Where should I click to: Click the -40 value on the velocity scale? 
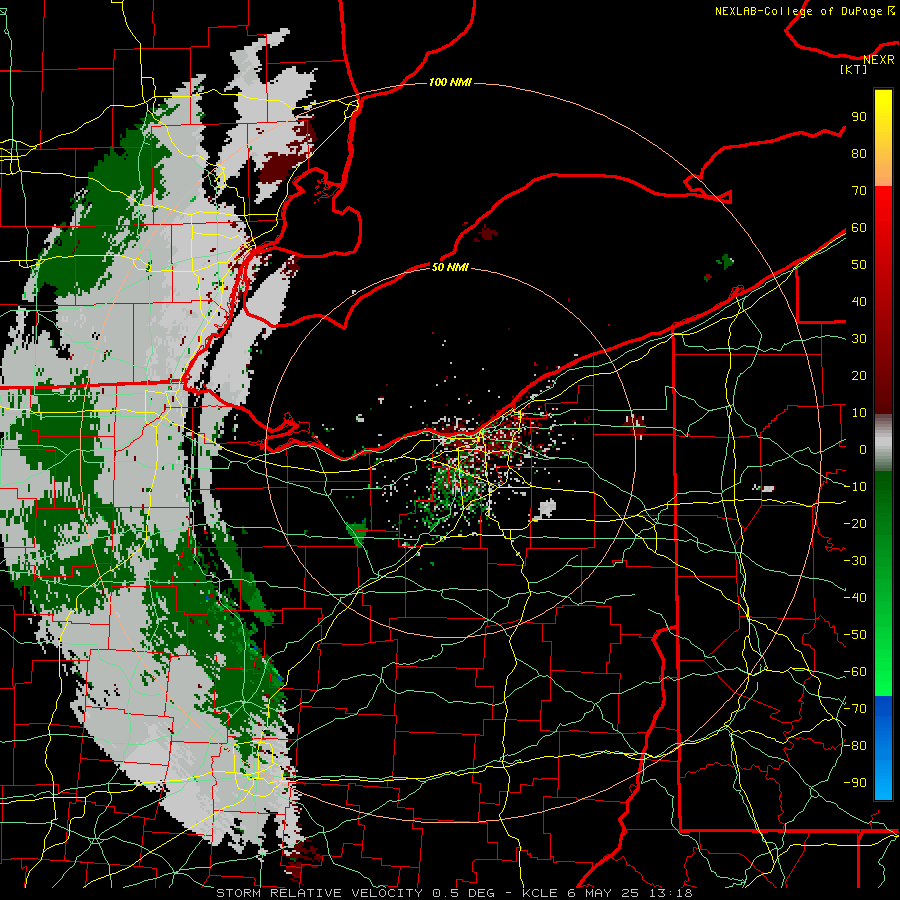[x=855, y=598]
